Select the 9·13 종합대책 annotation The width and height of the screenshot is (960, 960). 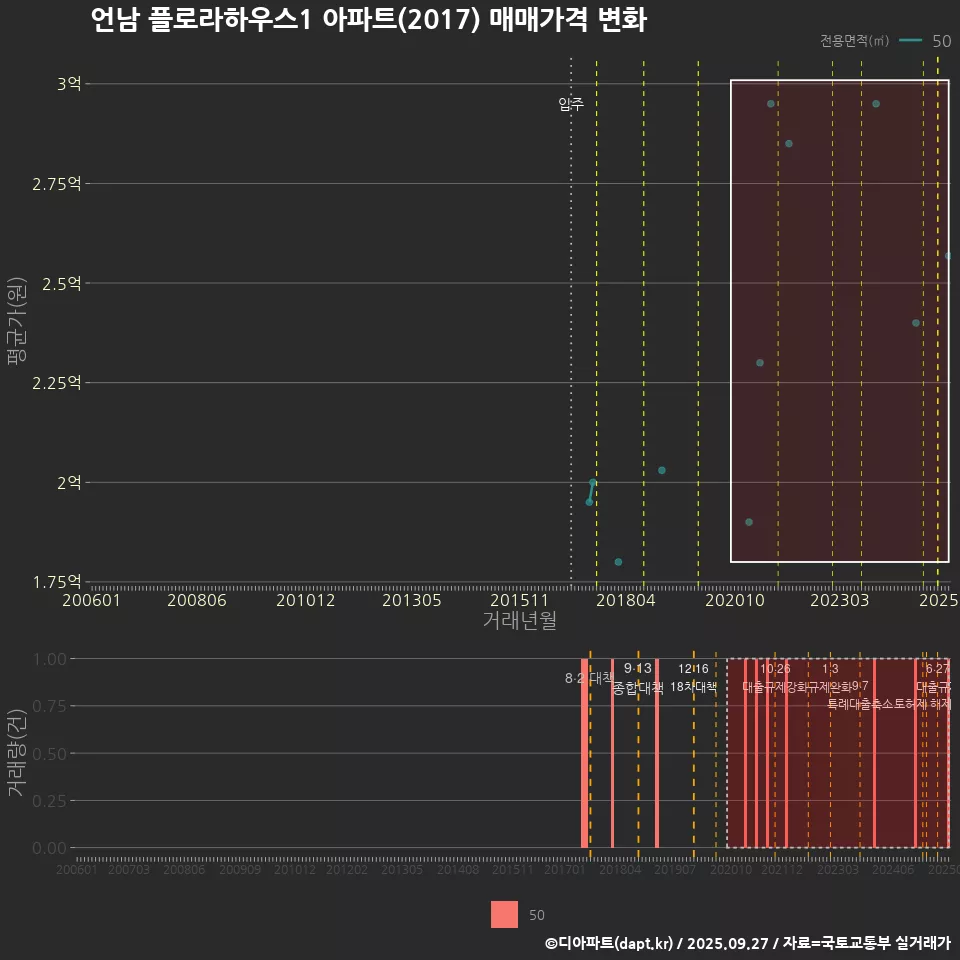[638, 678]
